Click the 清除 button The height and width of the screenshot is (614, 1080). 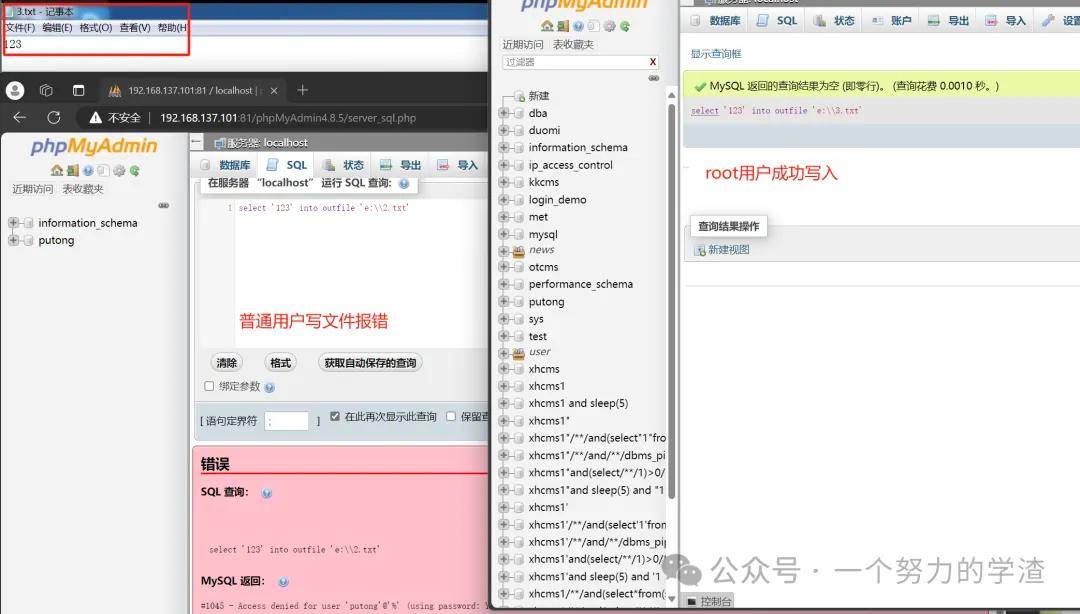[x=227, y=363]
